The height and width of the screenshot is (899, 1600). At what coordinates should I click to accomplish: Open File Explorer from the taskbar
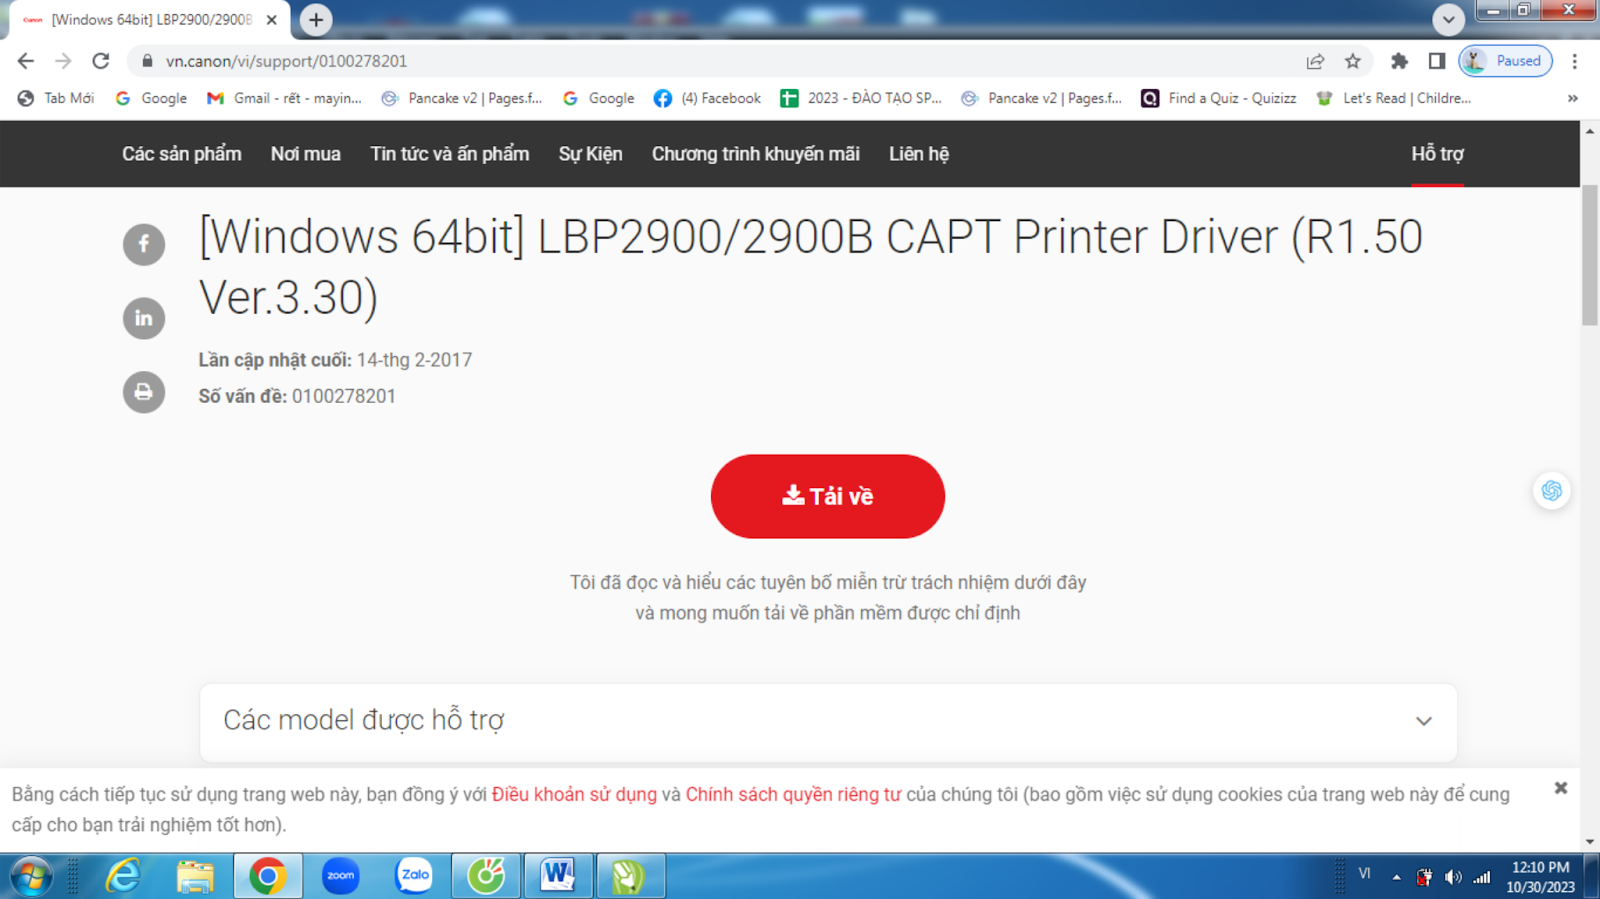(195, 877)
